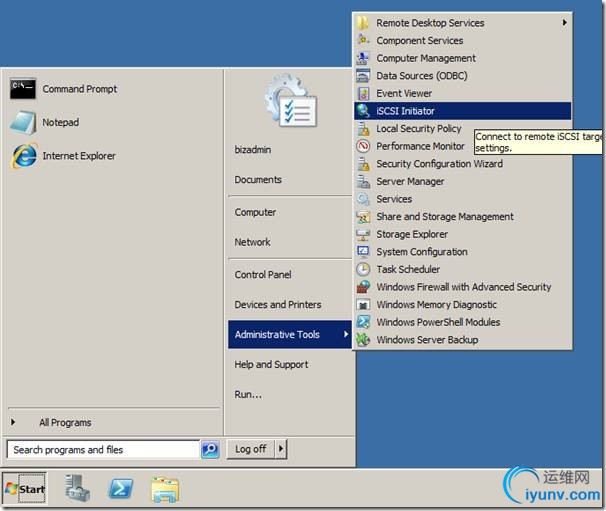
Task: Launch PowerShell from the taskbar
Action: [x=121, y=489]
